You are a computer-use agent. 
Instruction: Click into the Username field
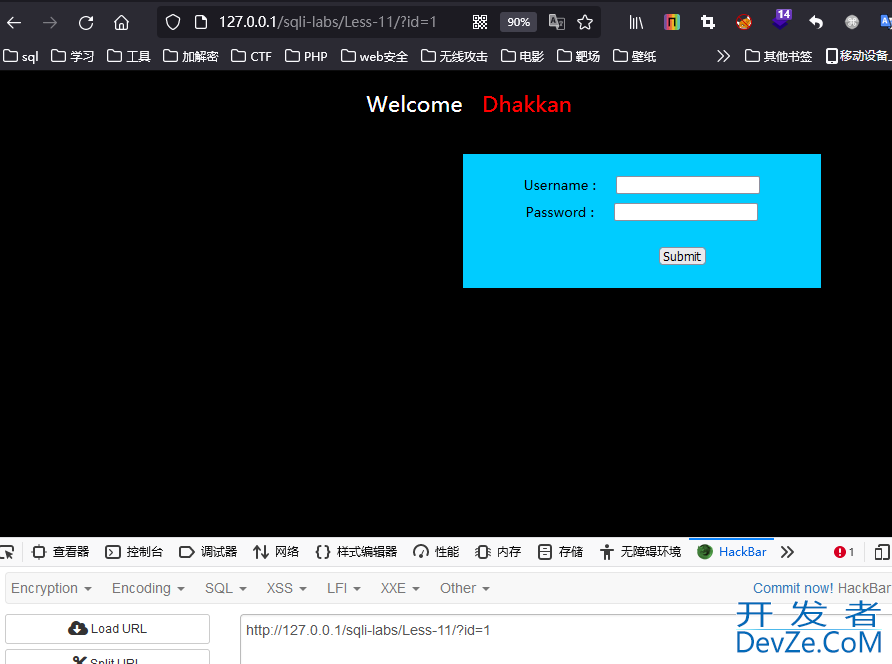688,185
